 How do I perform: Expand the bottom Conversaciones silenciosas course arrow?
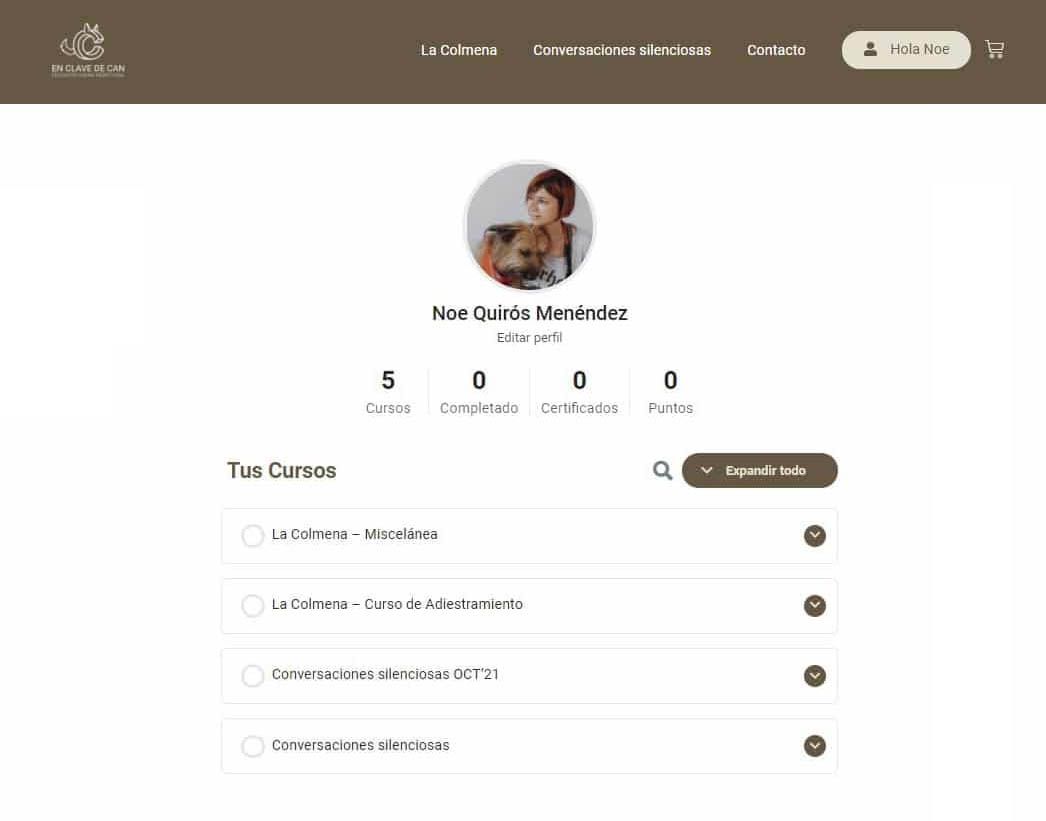click(815, 746)
